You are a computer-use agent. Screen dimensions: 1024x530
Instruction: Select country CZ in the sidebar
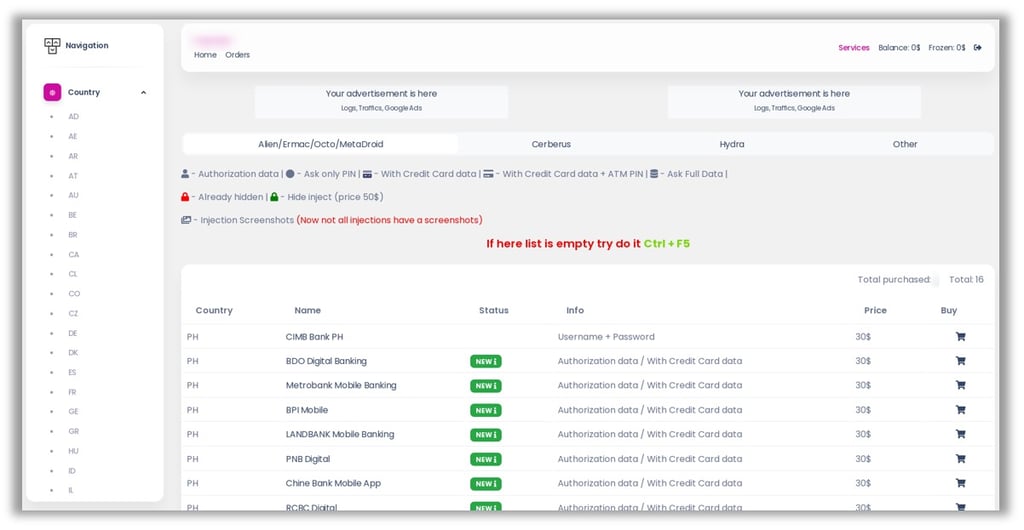pyautogui.click(x=73, y=313)
